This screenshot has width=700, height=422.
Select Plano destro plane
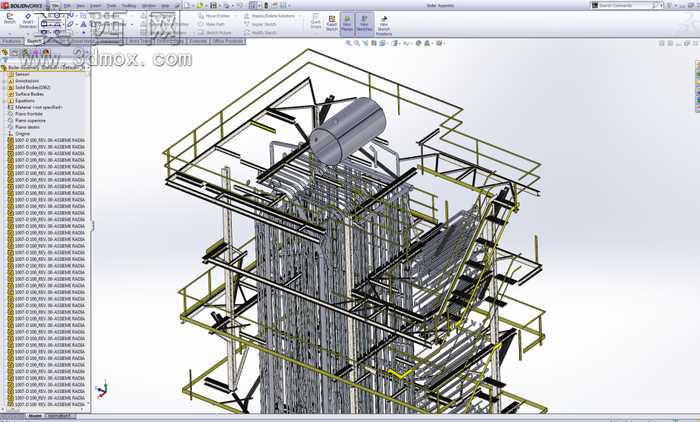click(x=27, y=127)
